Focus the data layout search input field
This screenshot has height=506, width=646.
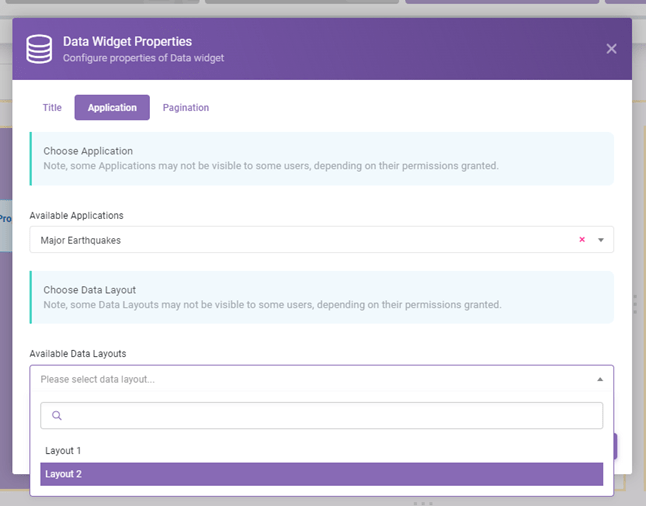click(330, 416)
